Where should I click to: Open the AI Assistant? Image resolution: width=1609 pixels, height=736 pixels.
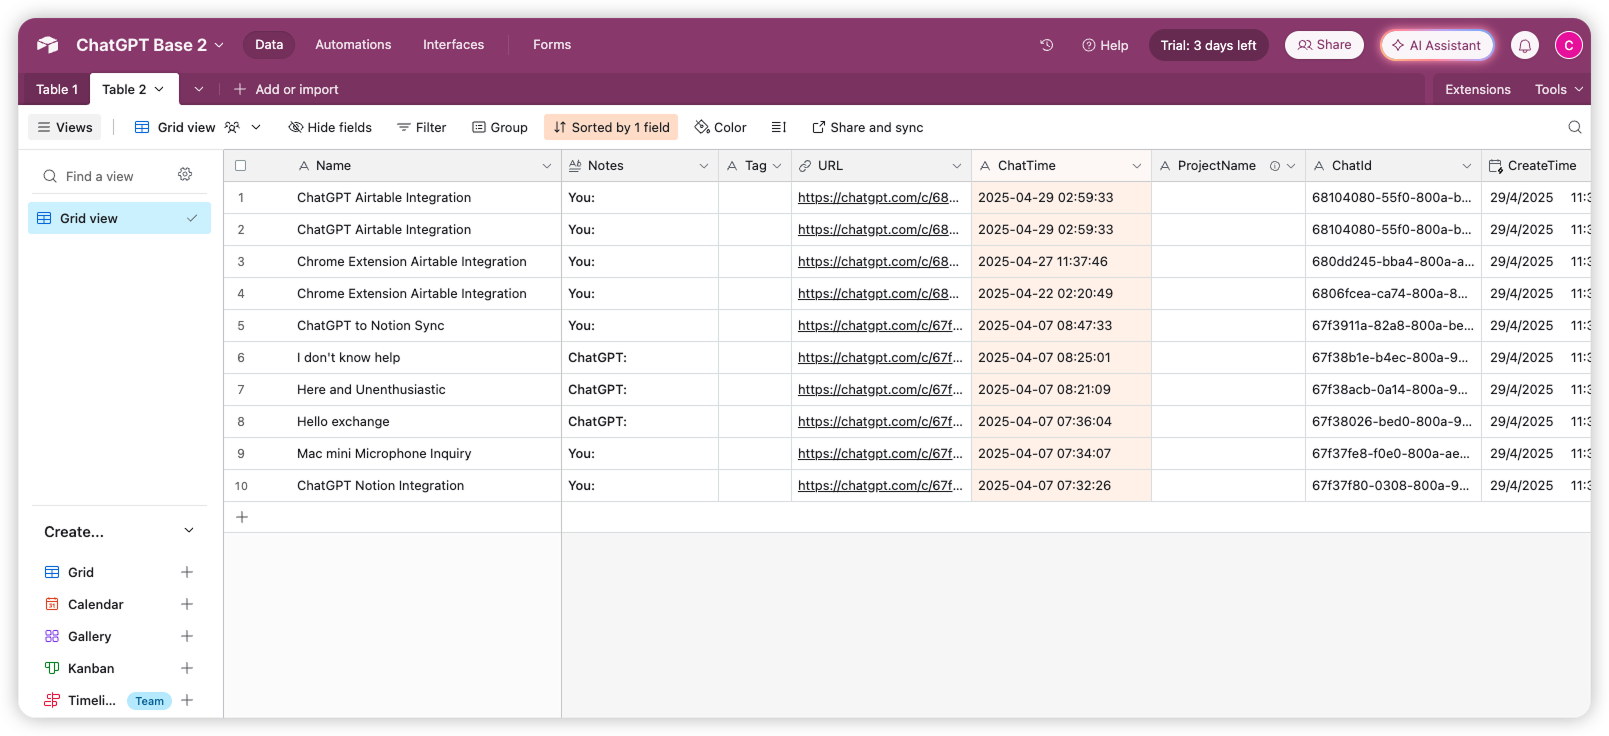(x=1437, y=45)
